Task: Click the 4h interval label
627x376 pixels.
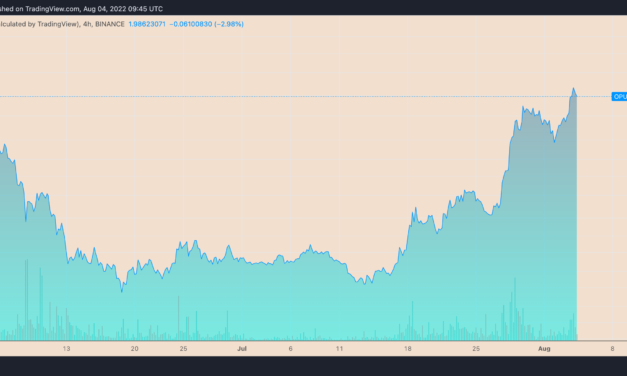Action: pos(87,24)
